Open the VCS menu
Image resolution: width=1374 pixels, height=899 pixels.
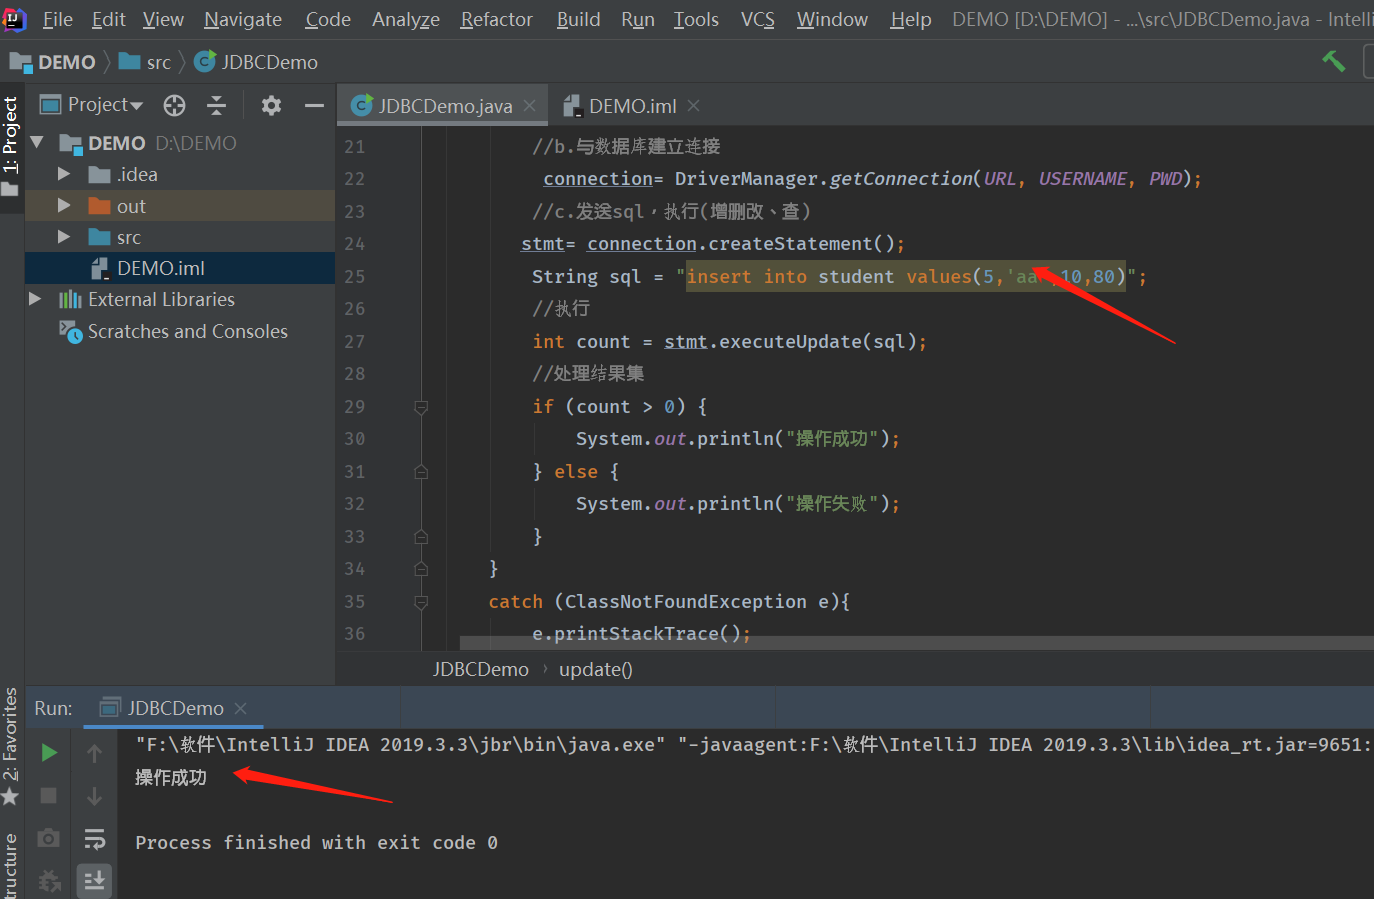(x=758, y=19)
